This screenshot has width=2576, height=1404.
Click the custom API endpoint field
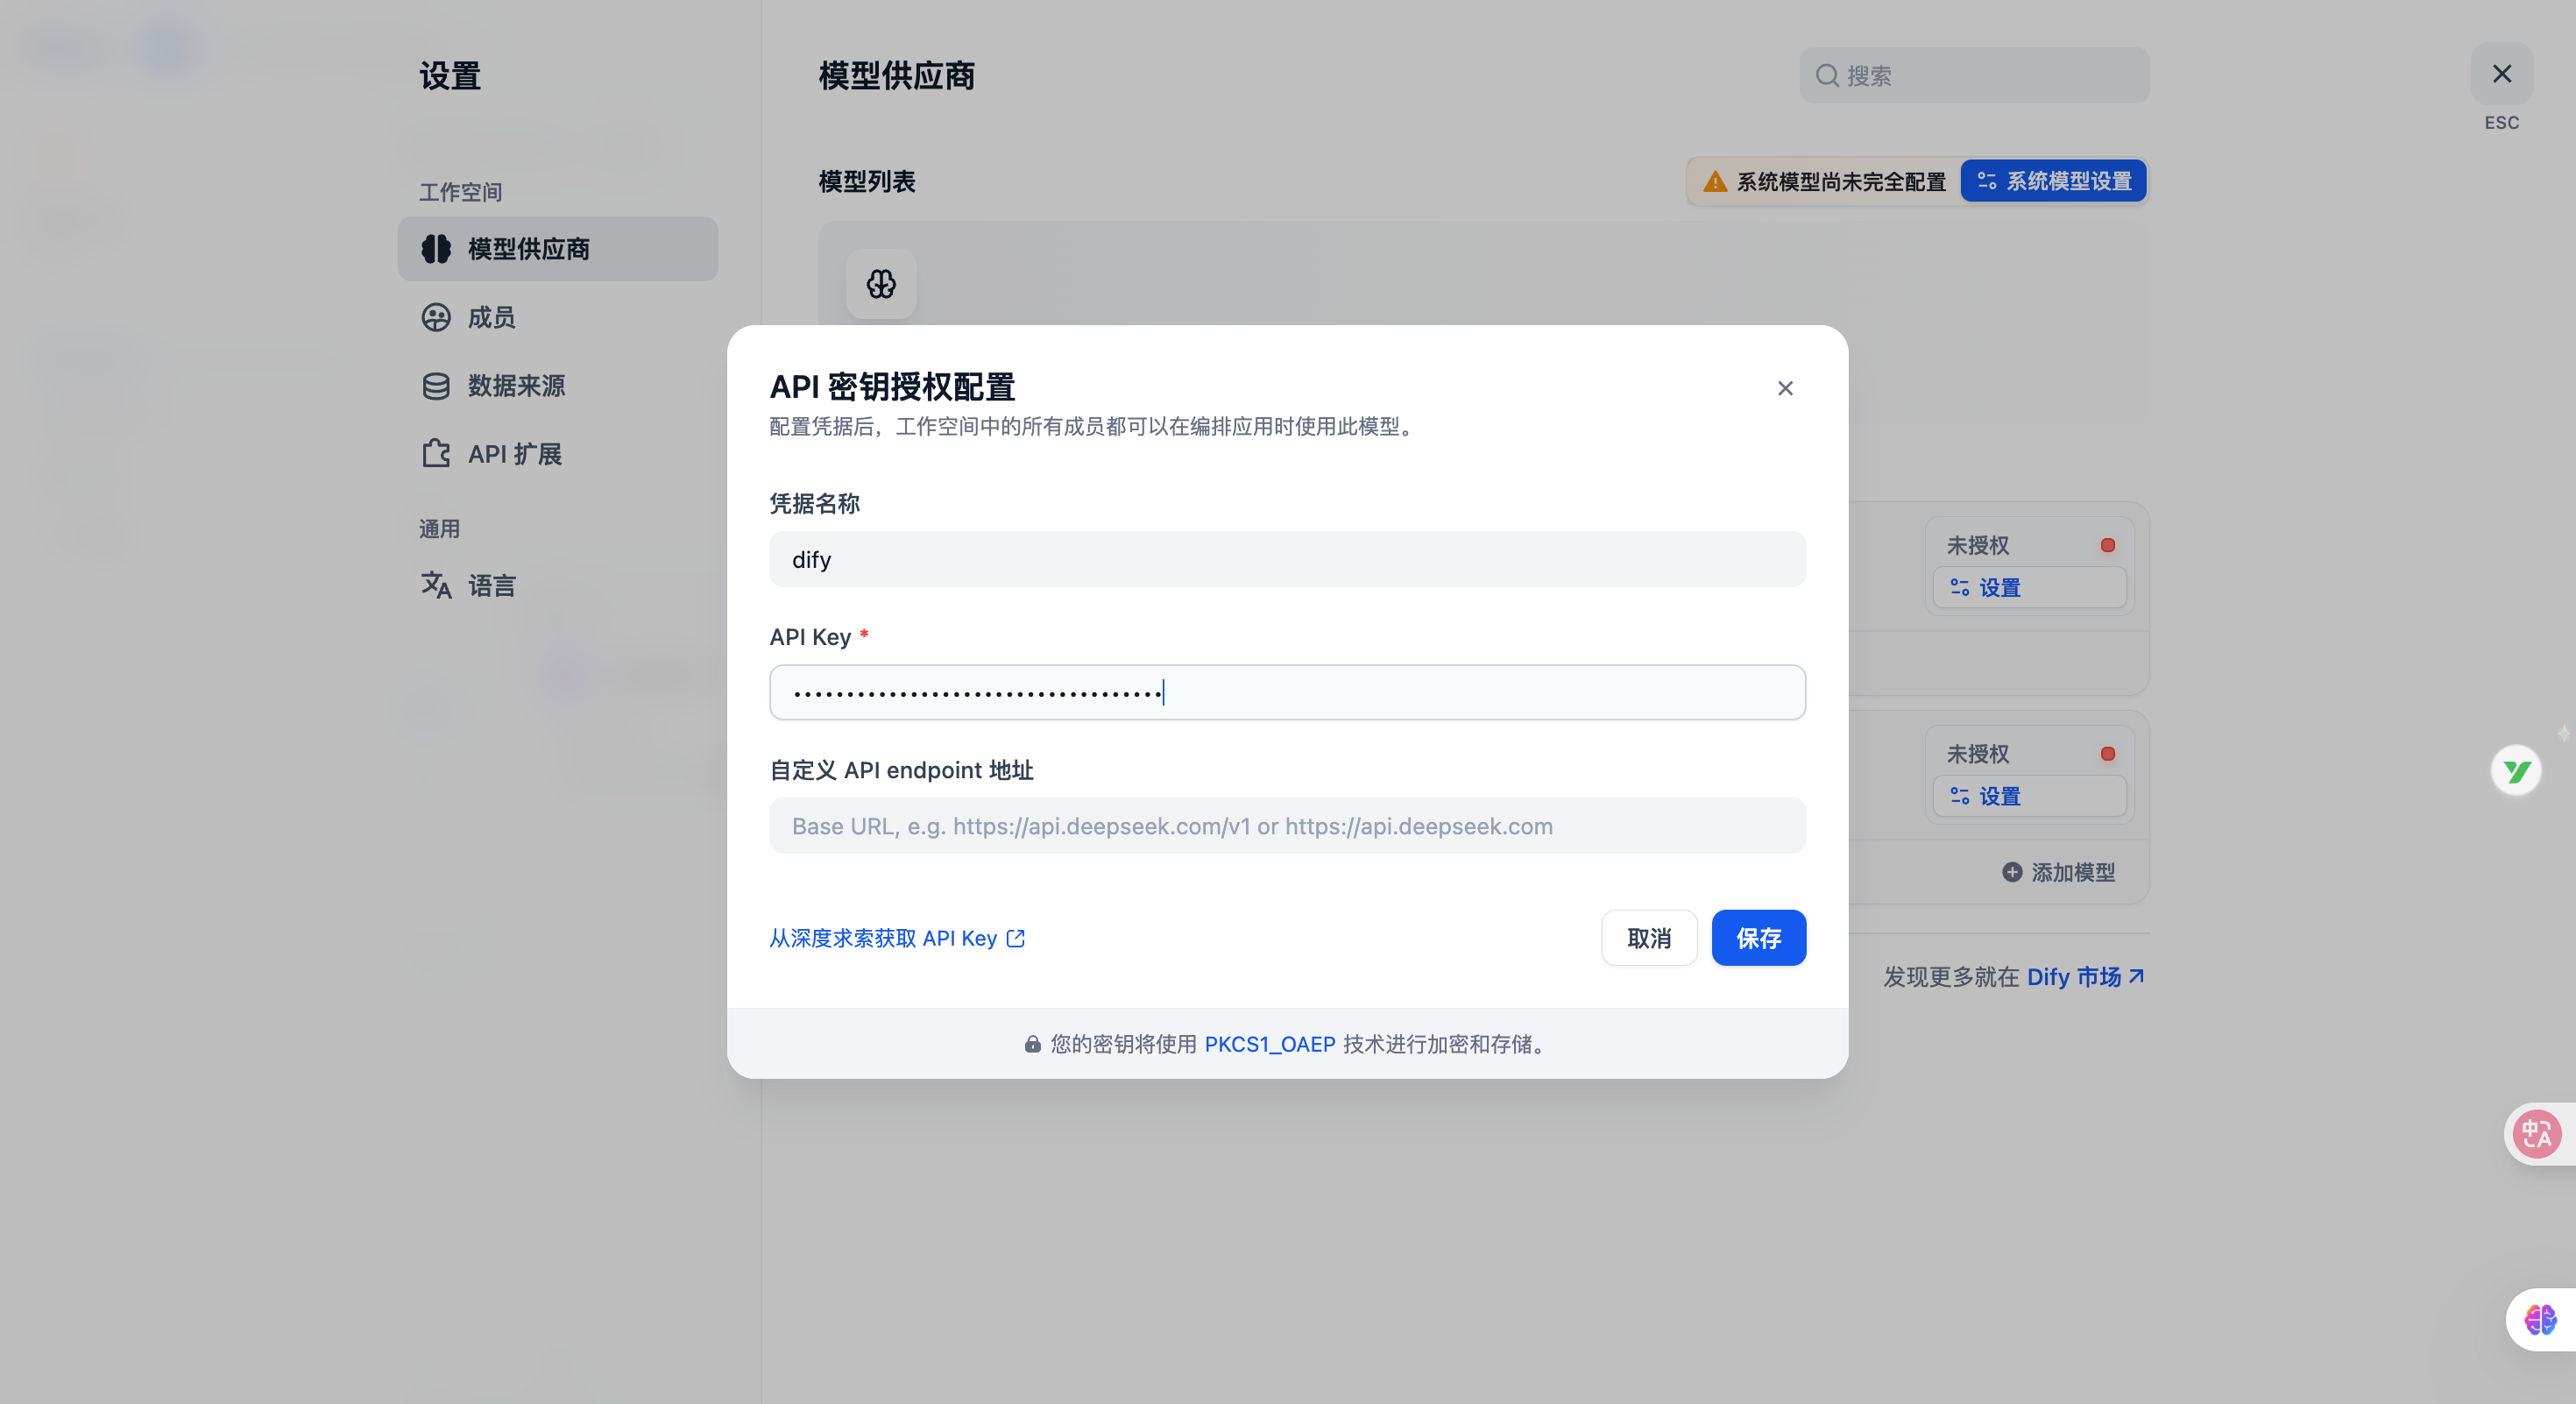click(x=1287, y=826)
